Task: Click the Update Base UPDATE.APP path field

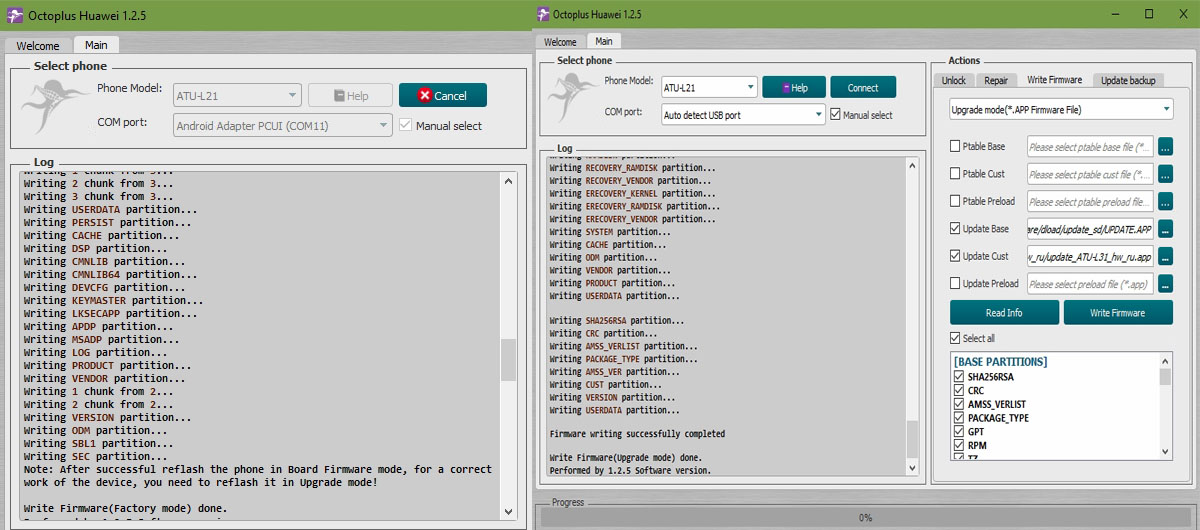Action: coord(1090,229)
